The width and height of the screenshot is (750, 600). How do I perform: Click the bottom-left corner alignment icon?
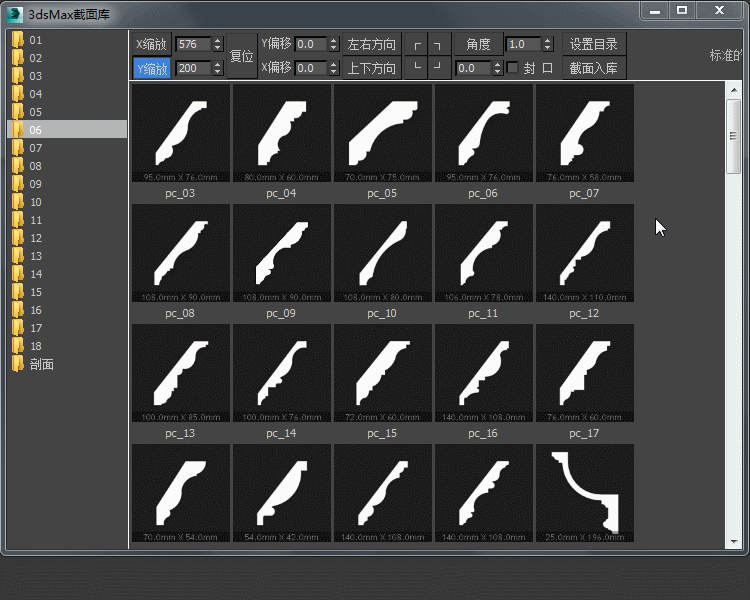pos(417,68)
